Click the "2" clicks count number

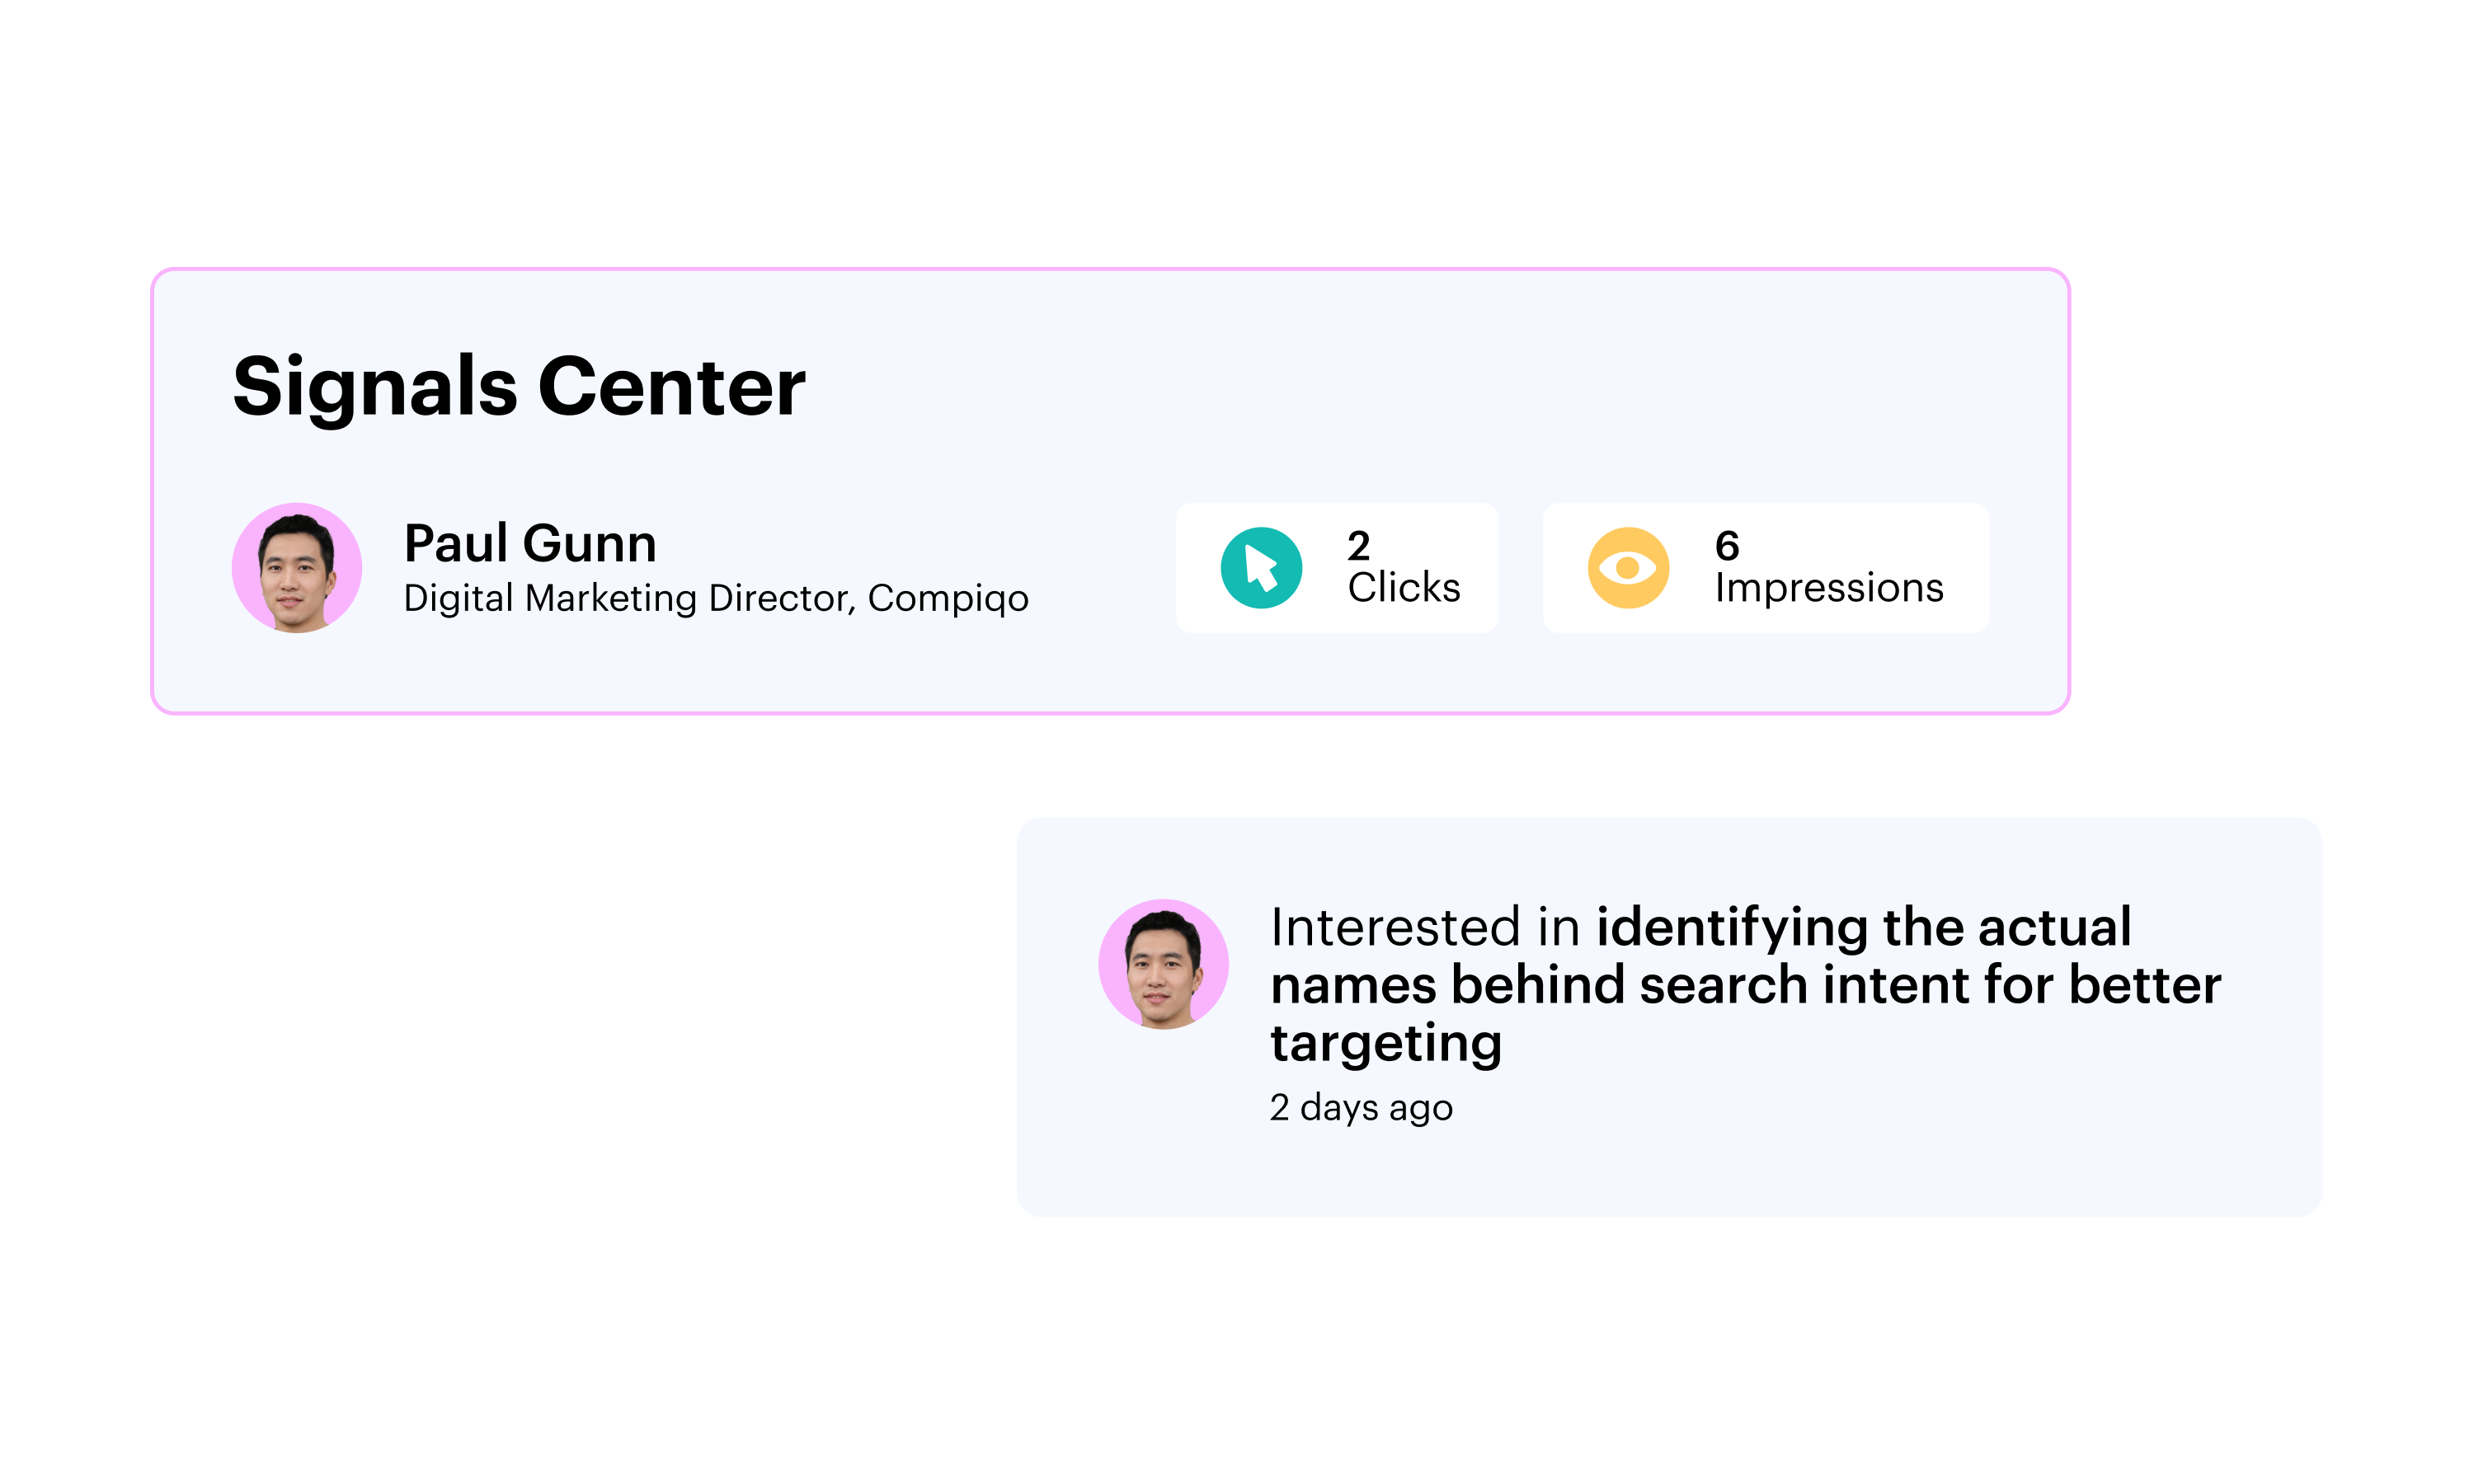tap(1358, 545)
